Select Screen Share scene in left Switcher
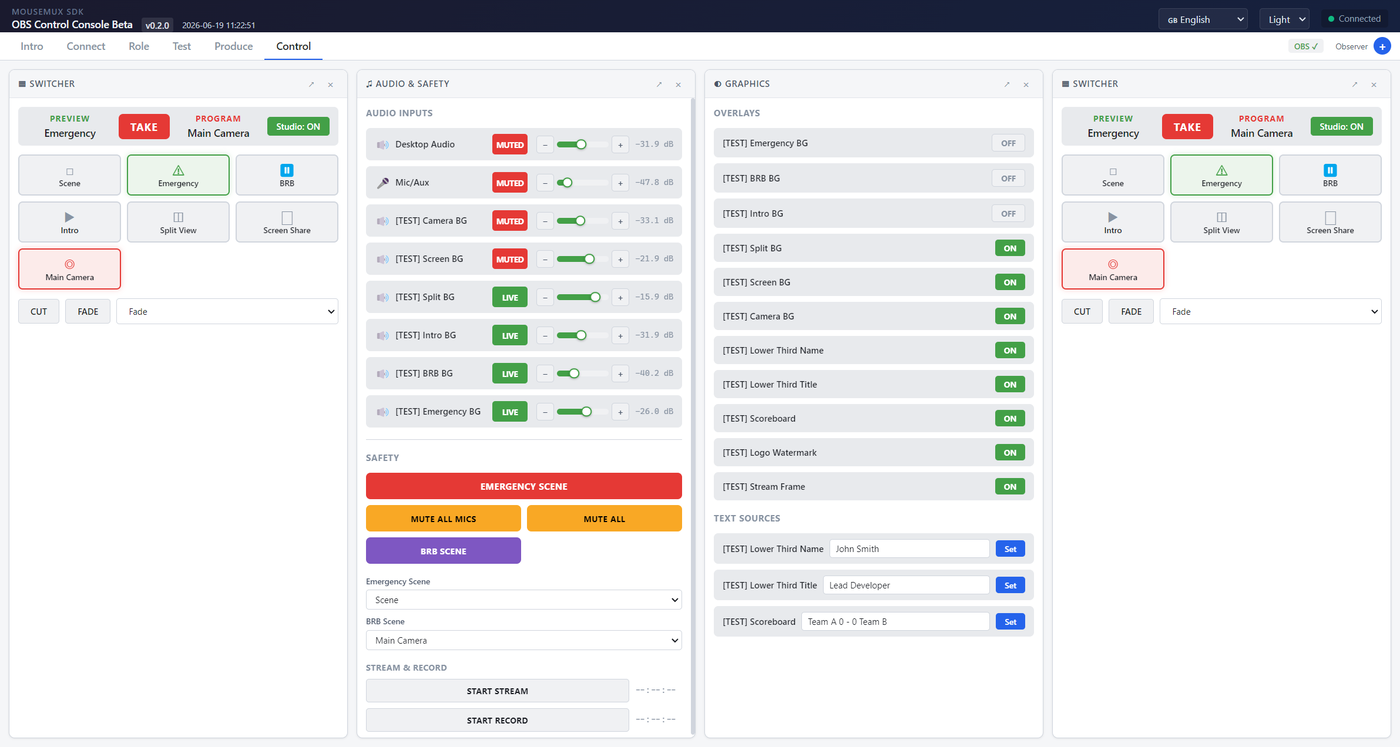 coord(287,222)
